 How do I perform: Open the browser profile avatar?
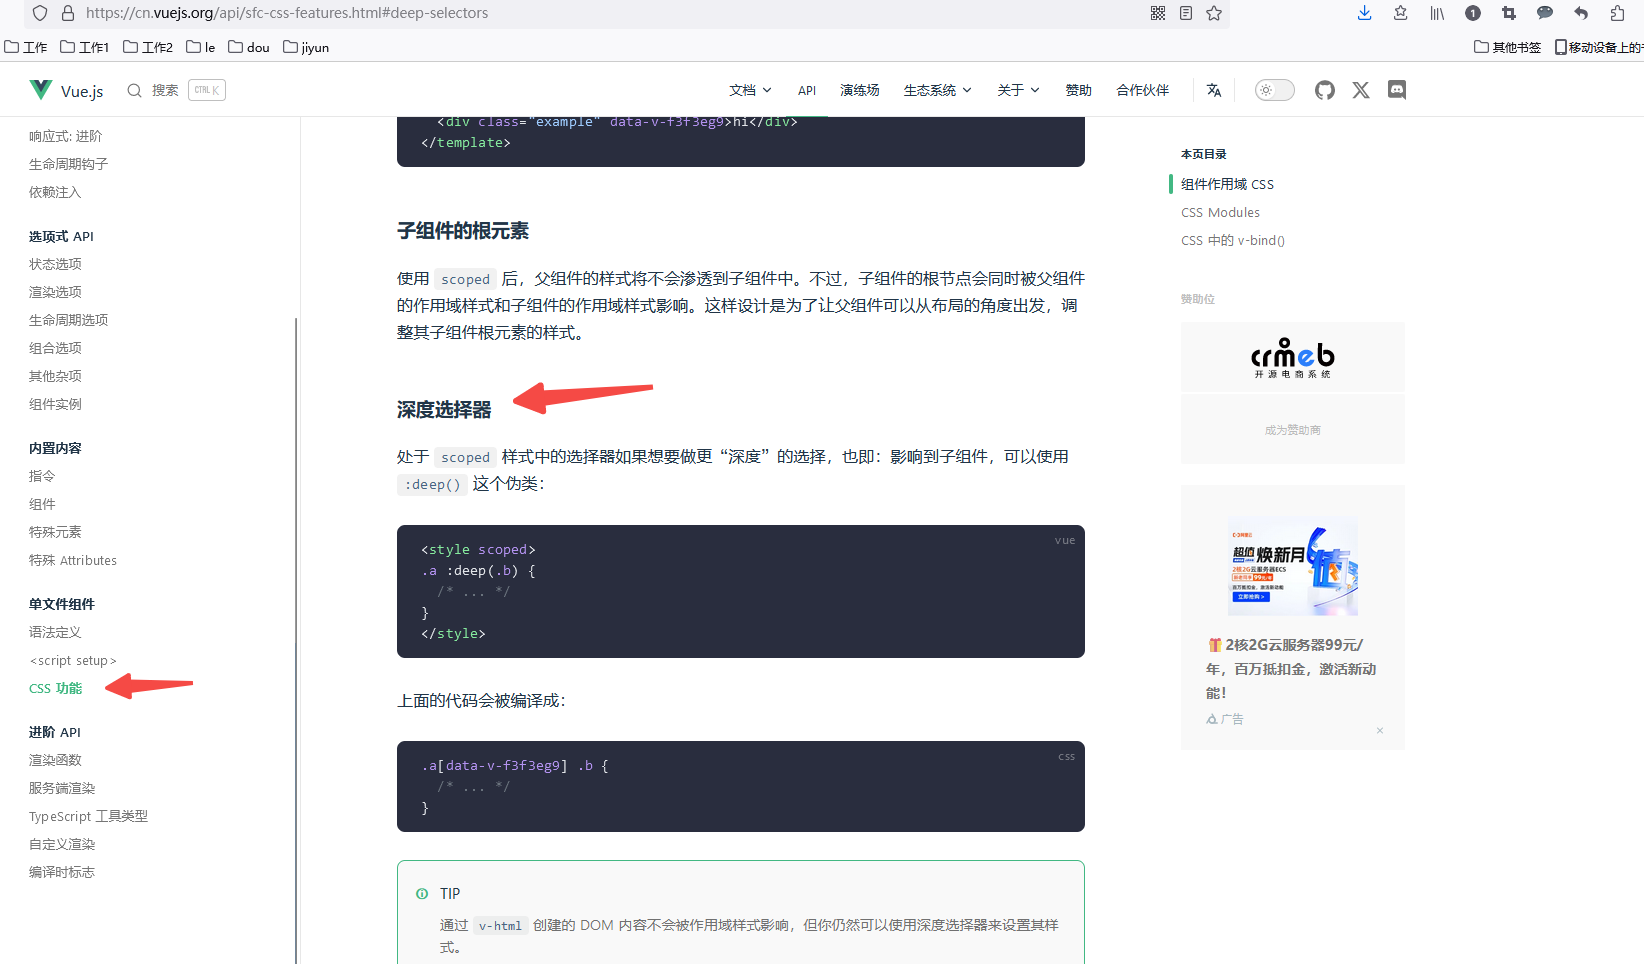click(1472, 13)
